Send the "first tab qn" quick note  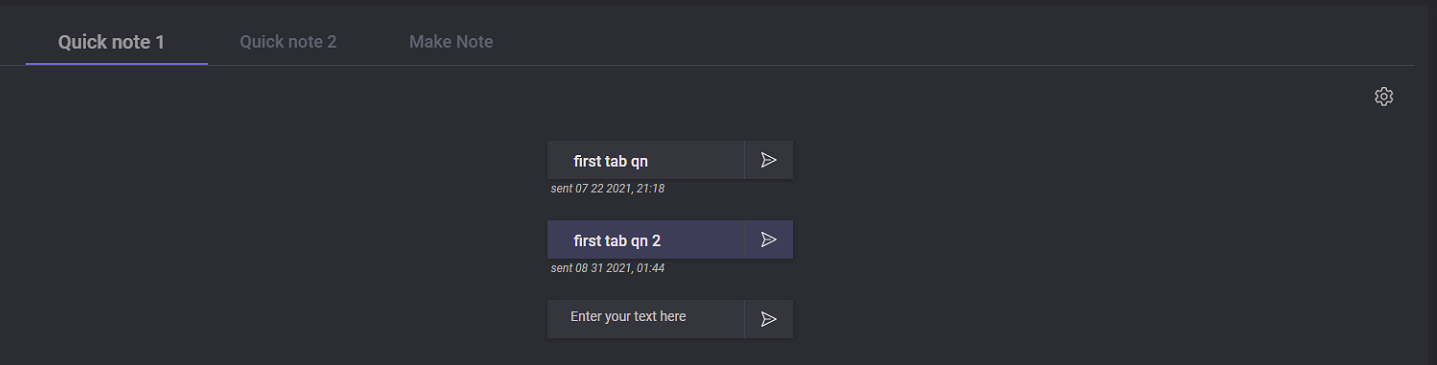768,160
